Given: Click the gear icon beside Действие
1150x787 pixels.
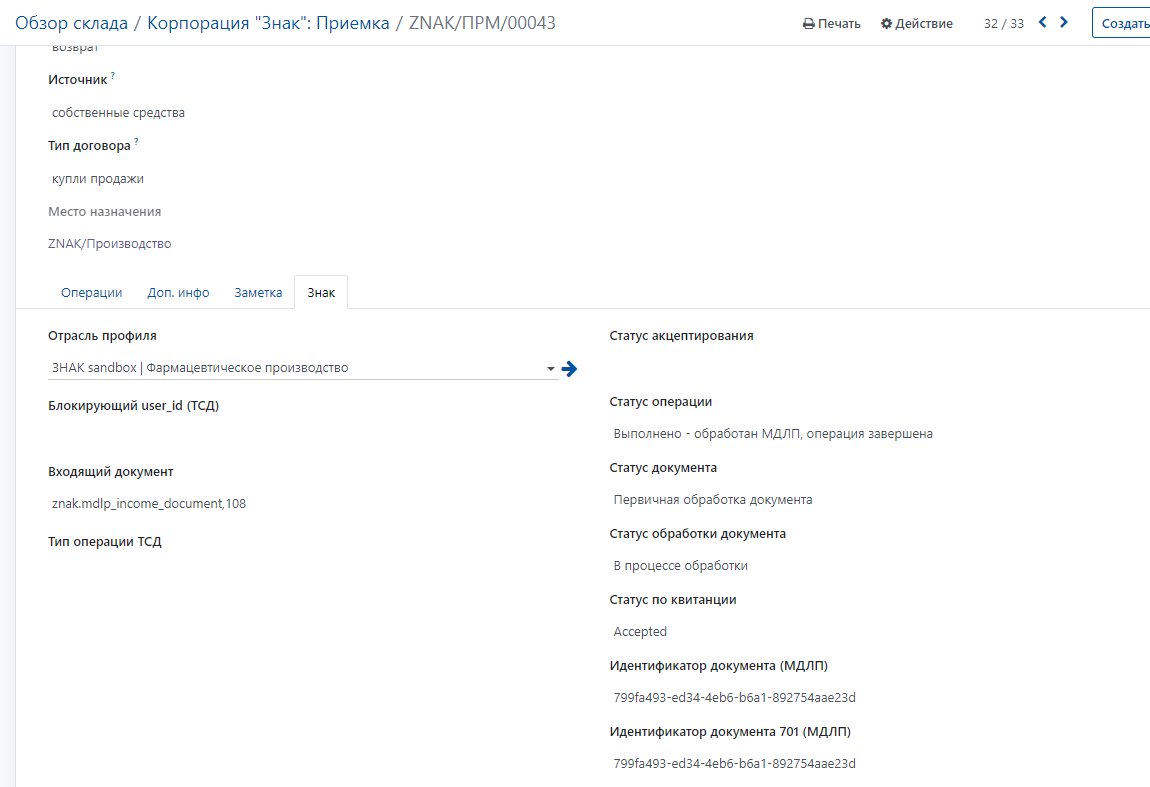Looking at the screenshot, I should [x=886, y=23].
